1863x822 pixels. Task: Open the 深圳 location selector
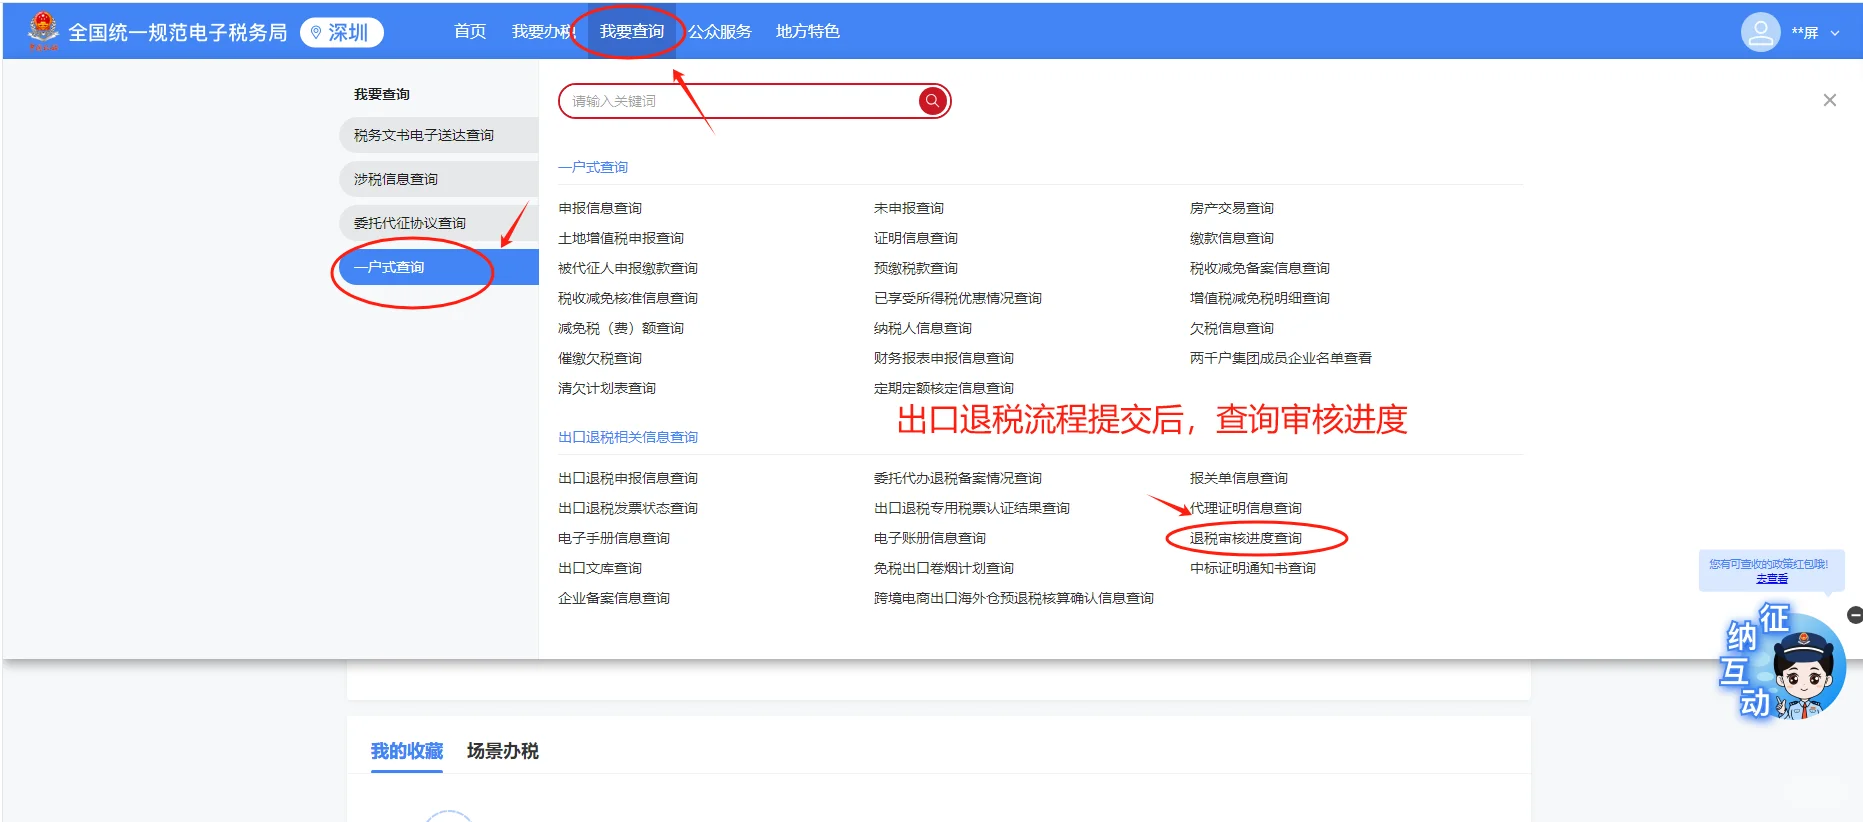click(341, 33)
